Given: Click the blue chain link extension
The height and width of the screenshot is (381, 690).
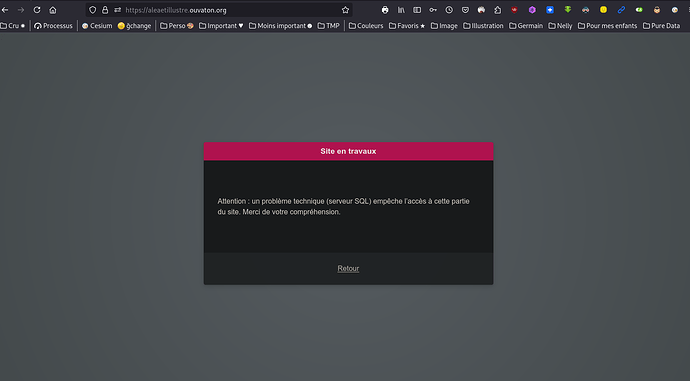Looking at the screenshot, I should [621, 10].
